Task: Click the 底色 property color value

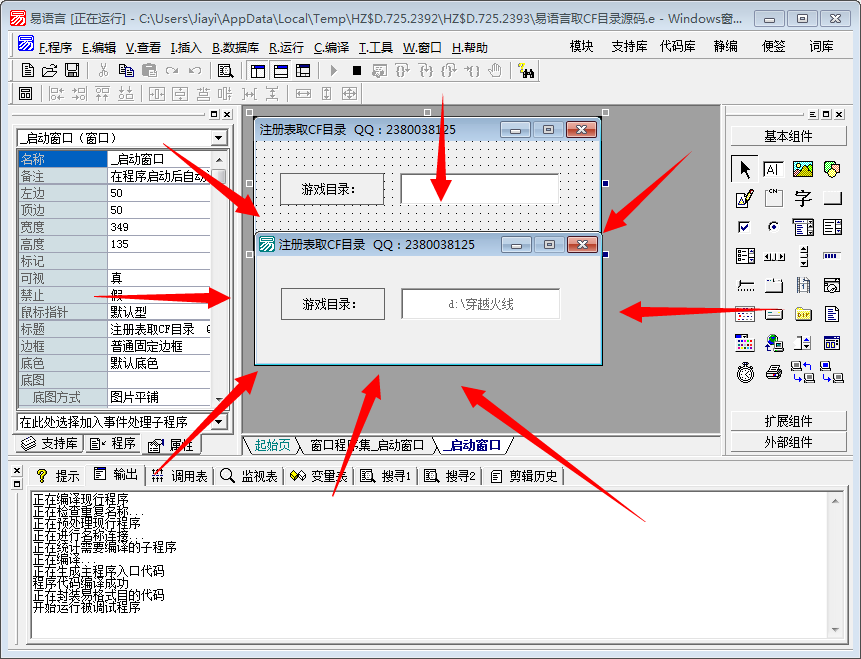Action: tap(158, 363)
